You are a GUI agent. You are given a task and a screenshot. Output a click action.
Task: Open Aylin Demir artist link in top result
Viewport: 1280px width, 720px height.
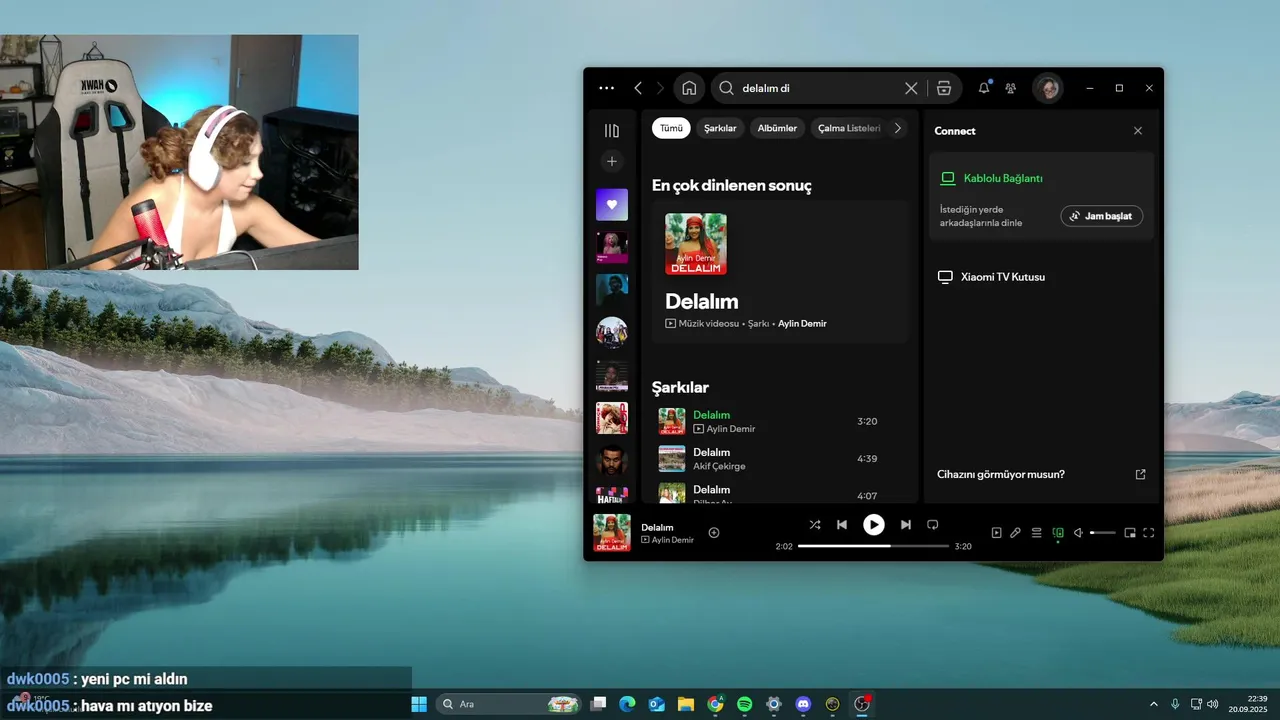pos(802,324)
